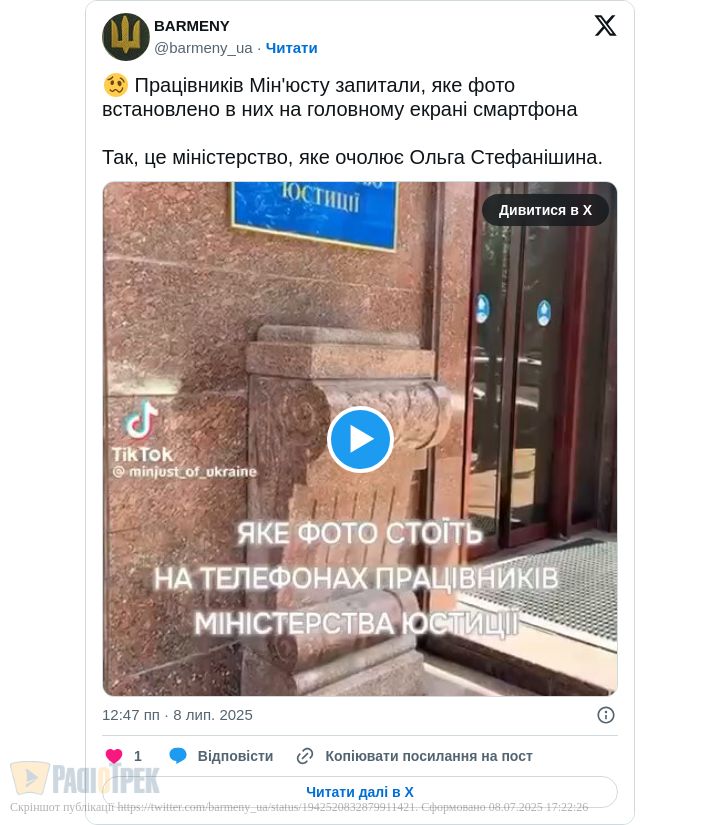Screen dimensions: 720x825
Task: Click the BARMENY trident profile avatar
Action: pos(126,37)
